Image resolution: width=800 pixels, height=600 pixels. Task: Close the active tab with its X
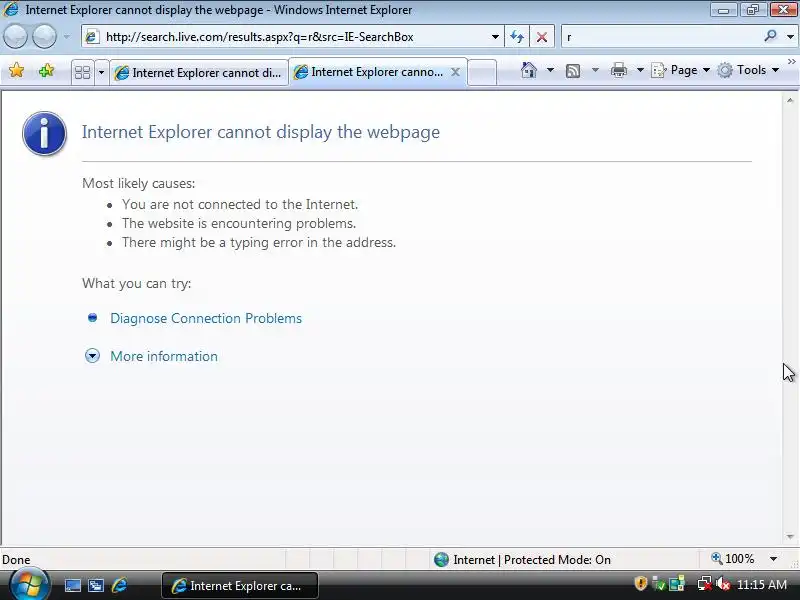[x=456, y=72]
